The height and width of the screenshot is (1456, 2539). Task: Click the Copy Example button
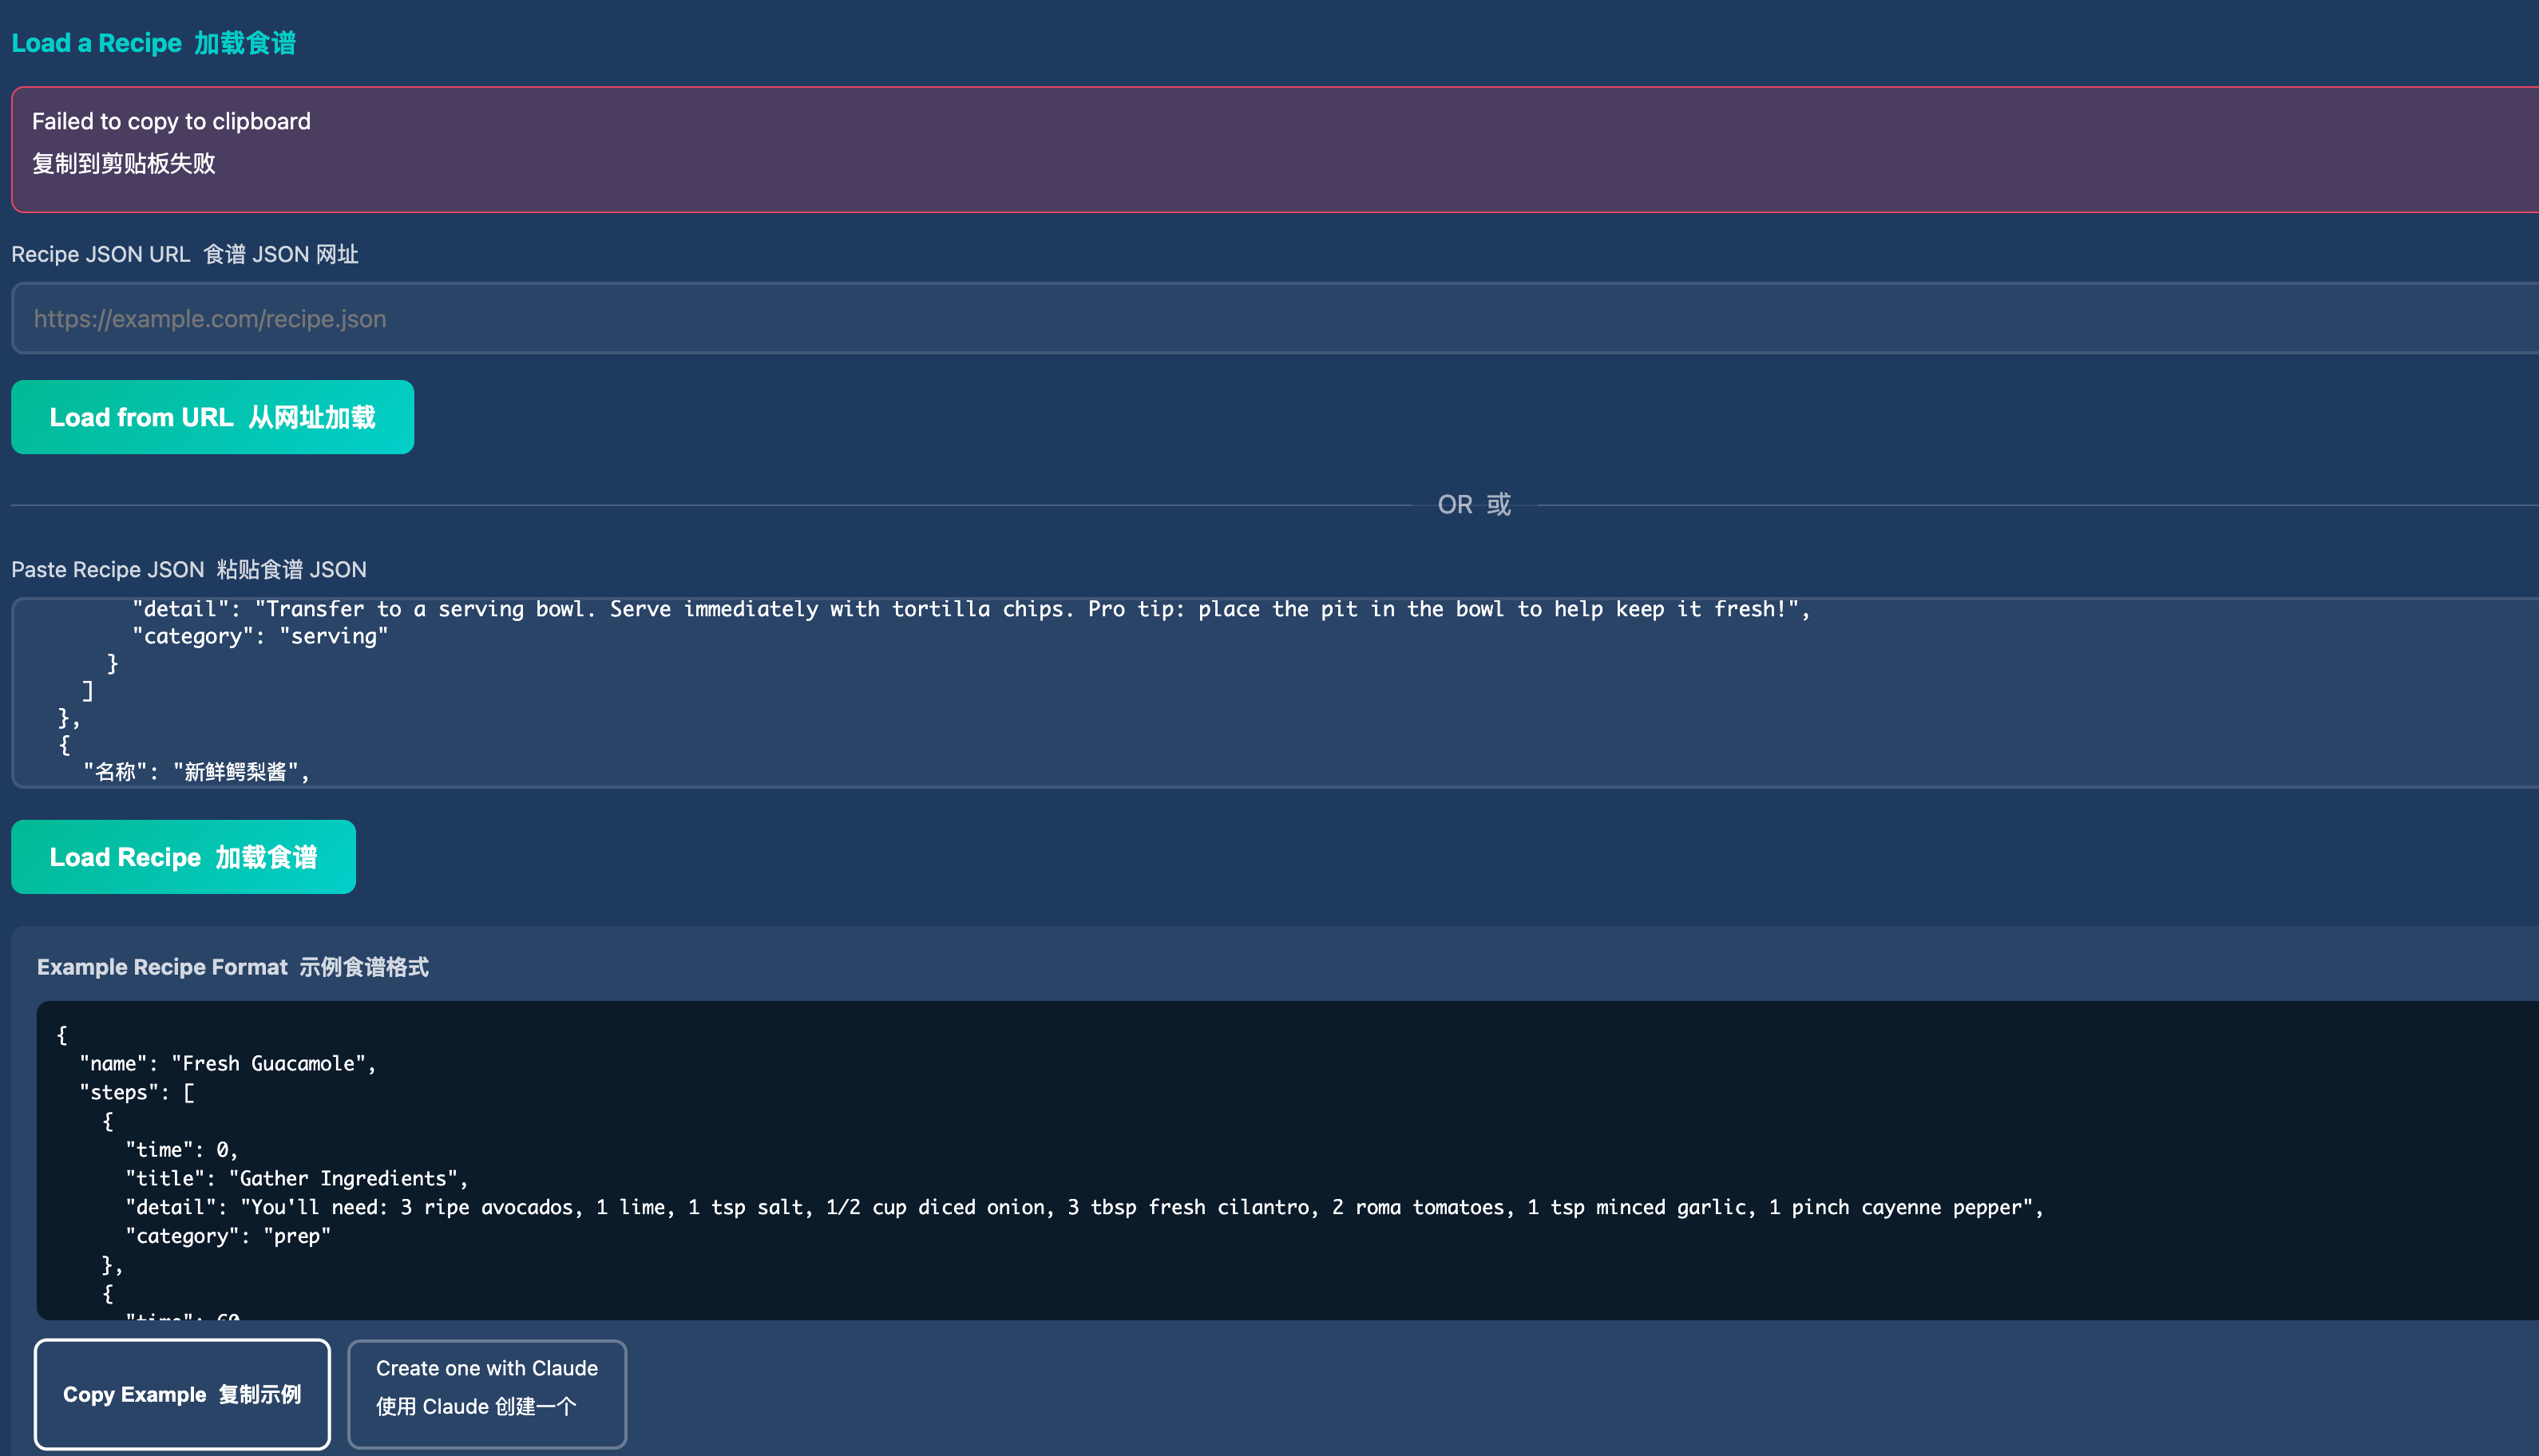tap(182, 1394)
